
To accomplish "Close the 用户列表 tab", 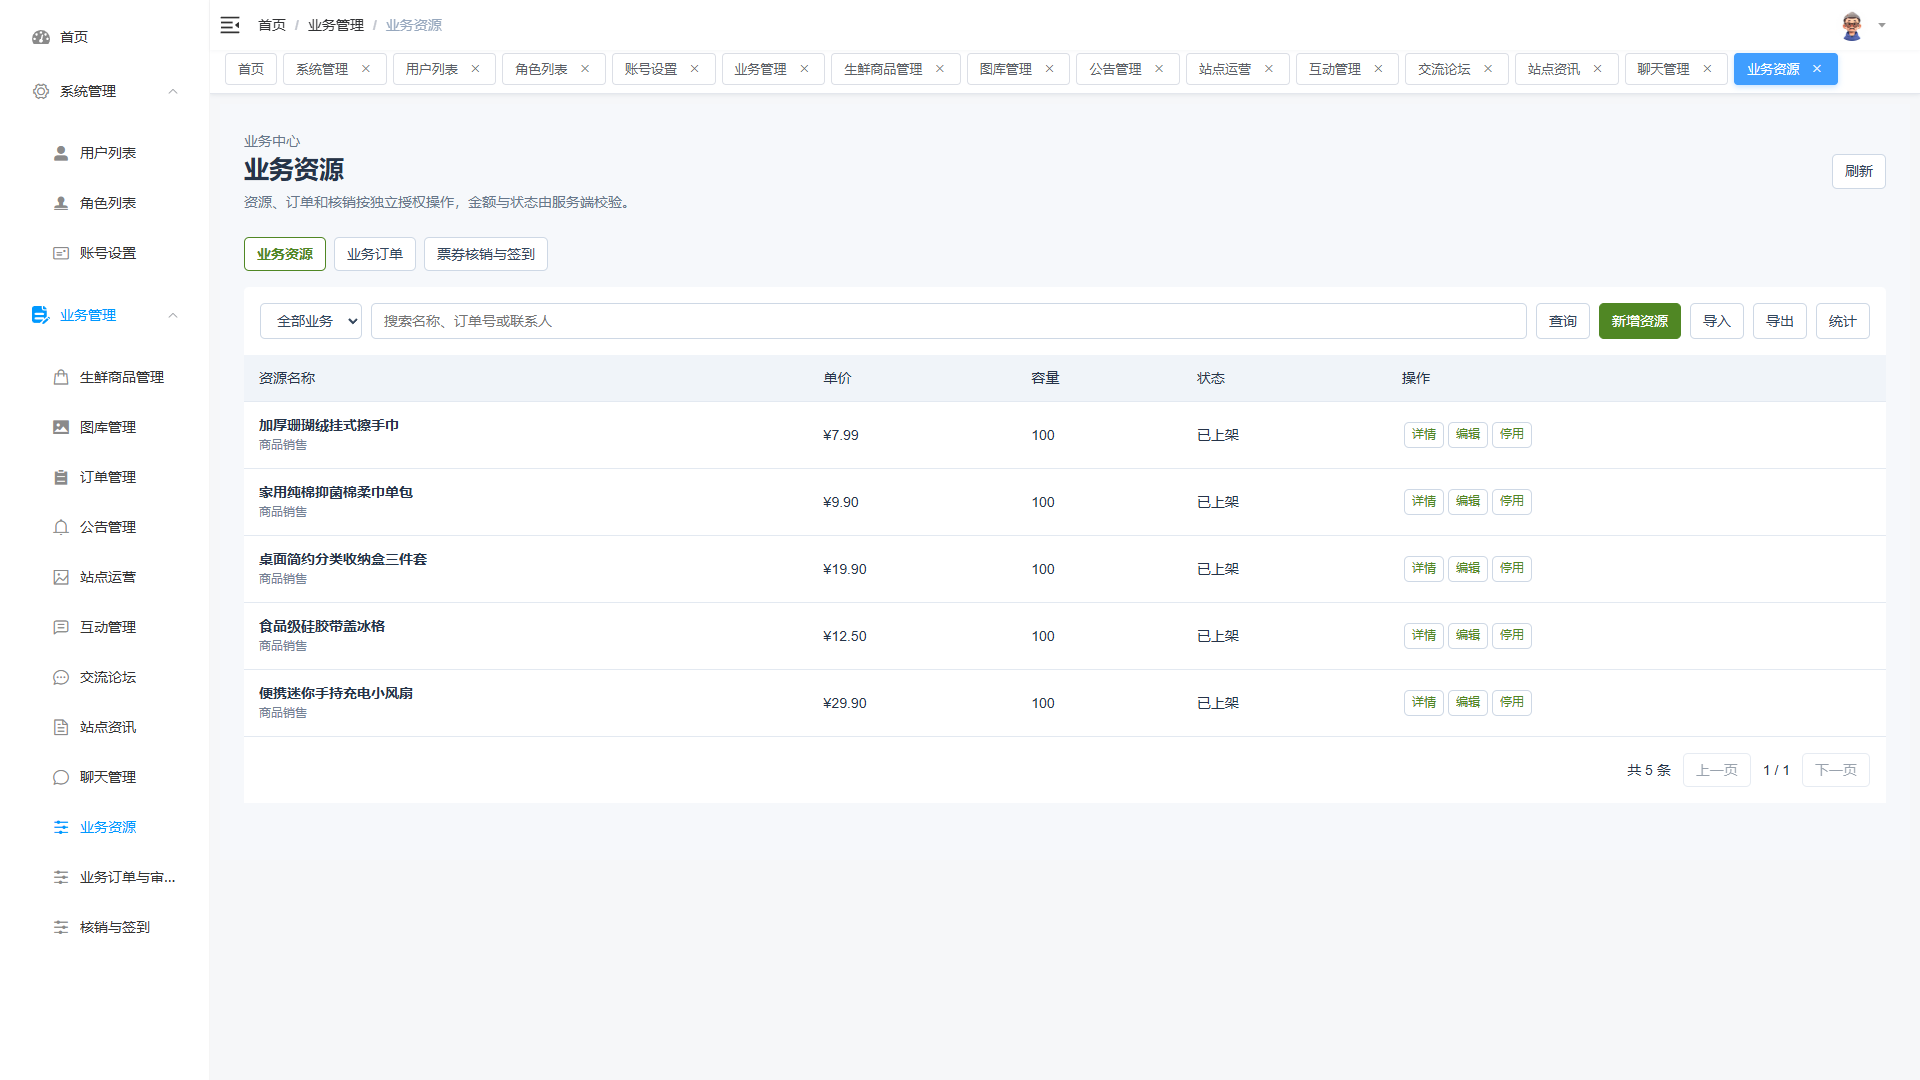I will click(x=475, y=69).
